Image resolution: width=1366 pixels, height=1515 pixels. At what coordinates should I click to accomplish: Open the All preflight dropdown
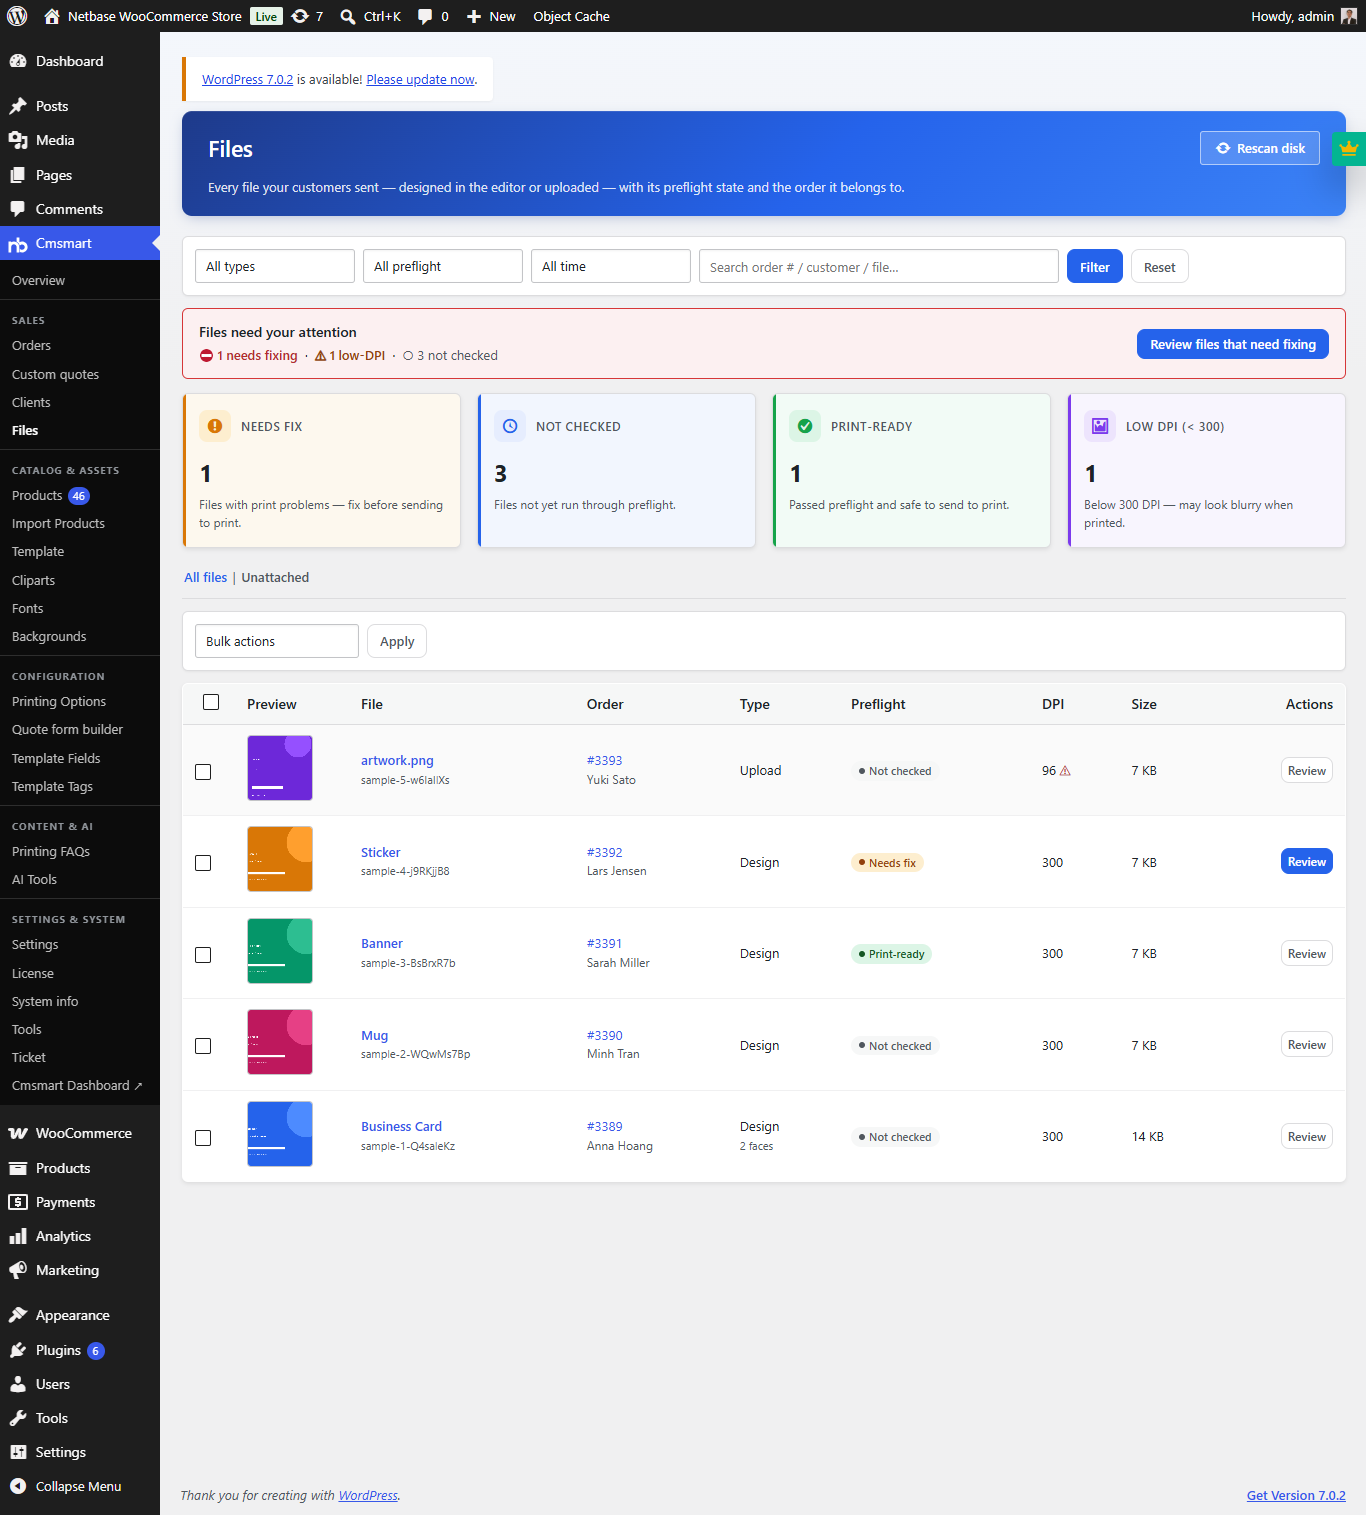[443, 266]
